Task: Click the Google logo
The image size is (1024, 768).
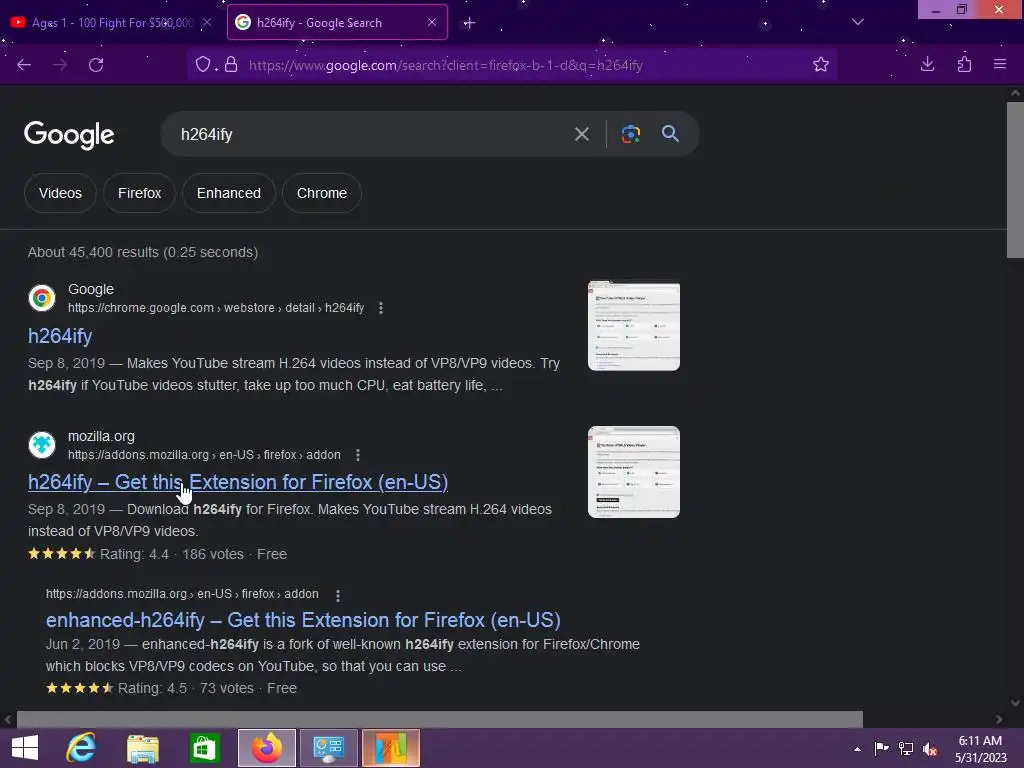Action: [69, 135]
